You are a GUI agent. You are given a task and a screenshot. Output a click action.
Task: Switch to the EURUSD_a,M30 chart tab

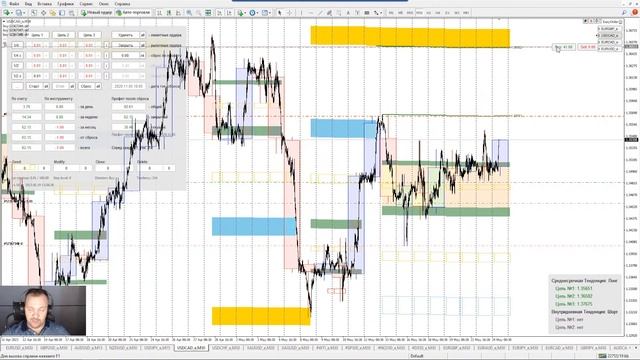(x=18, y=348)
